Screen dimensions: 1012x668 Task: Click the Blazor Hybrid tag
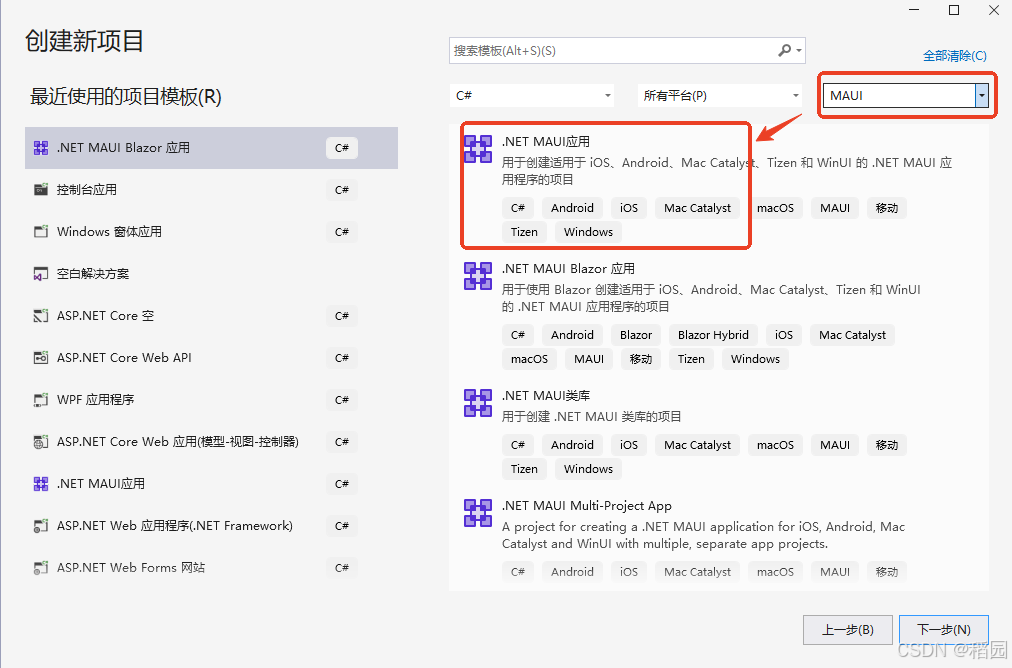click(713, 335)
